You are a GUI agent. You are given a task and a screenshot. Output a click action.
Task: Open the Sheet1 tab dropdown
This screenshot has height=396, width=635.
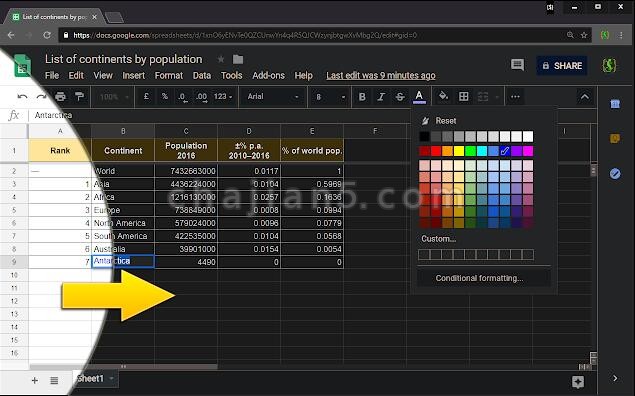click(111, 379)
